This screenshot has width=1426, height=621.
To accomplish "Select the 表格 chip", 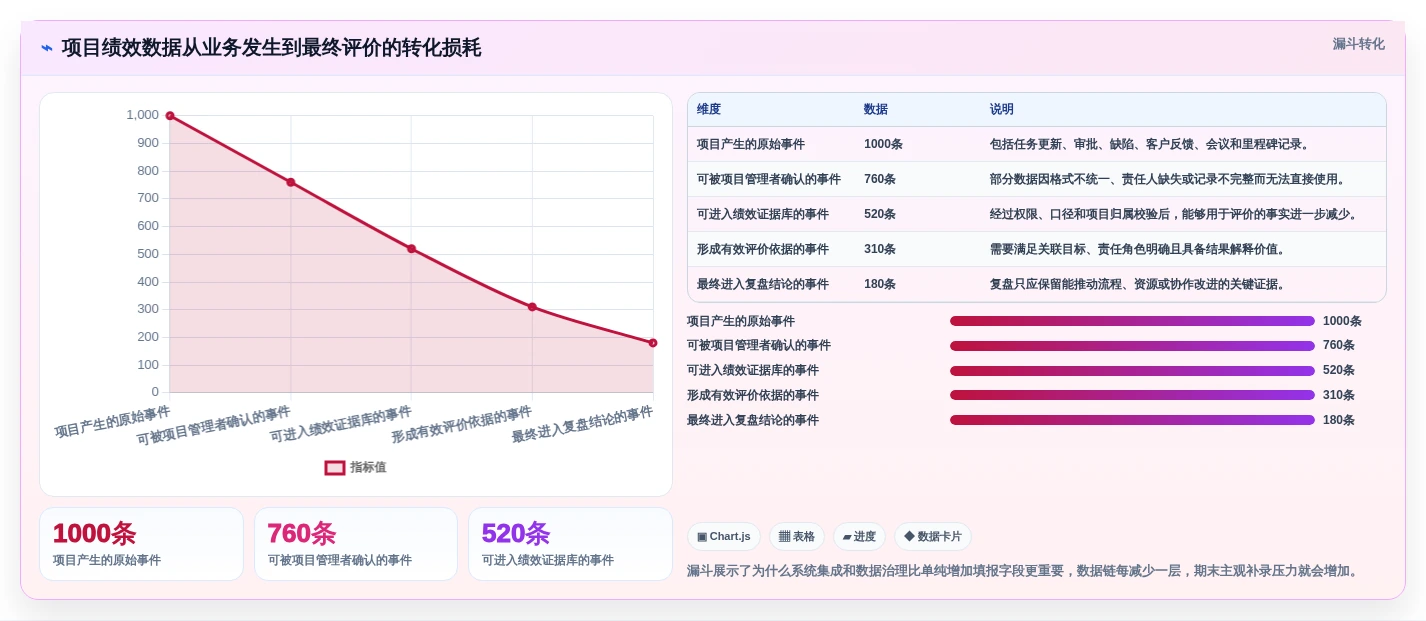I will [x=797, y=536].
